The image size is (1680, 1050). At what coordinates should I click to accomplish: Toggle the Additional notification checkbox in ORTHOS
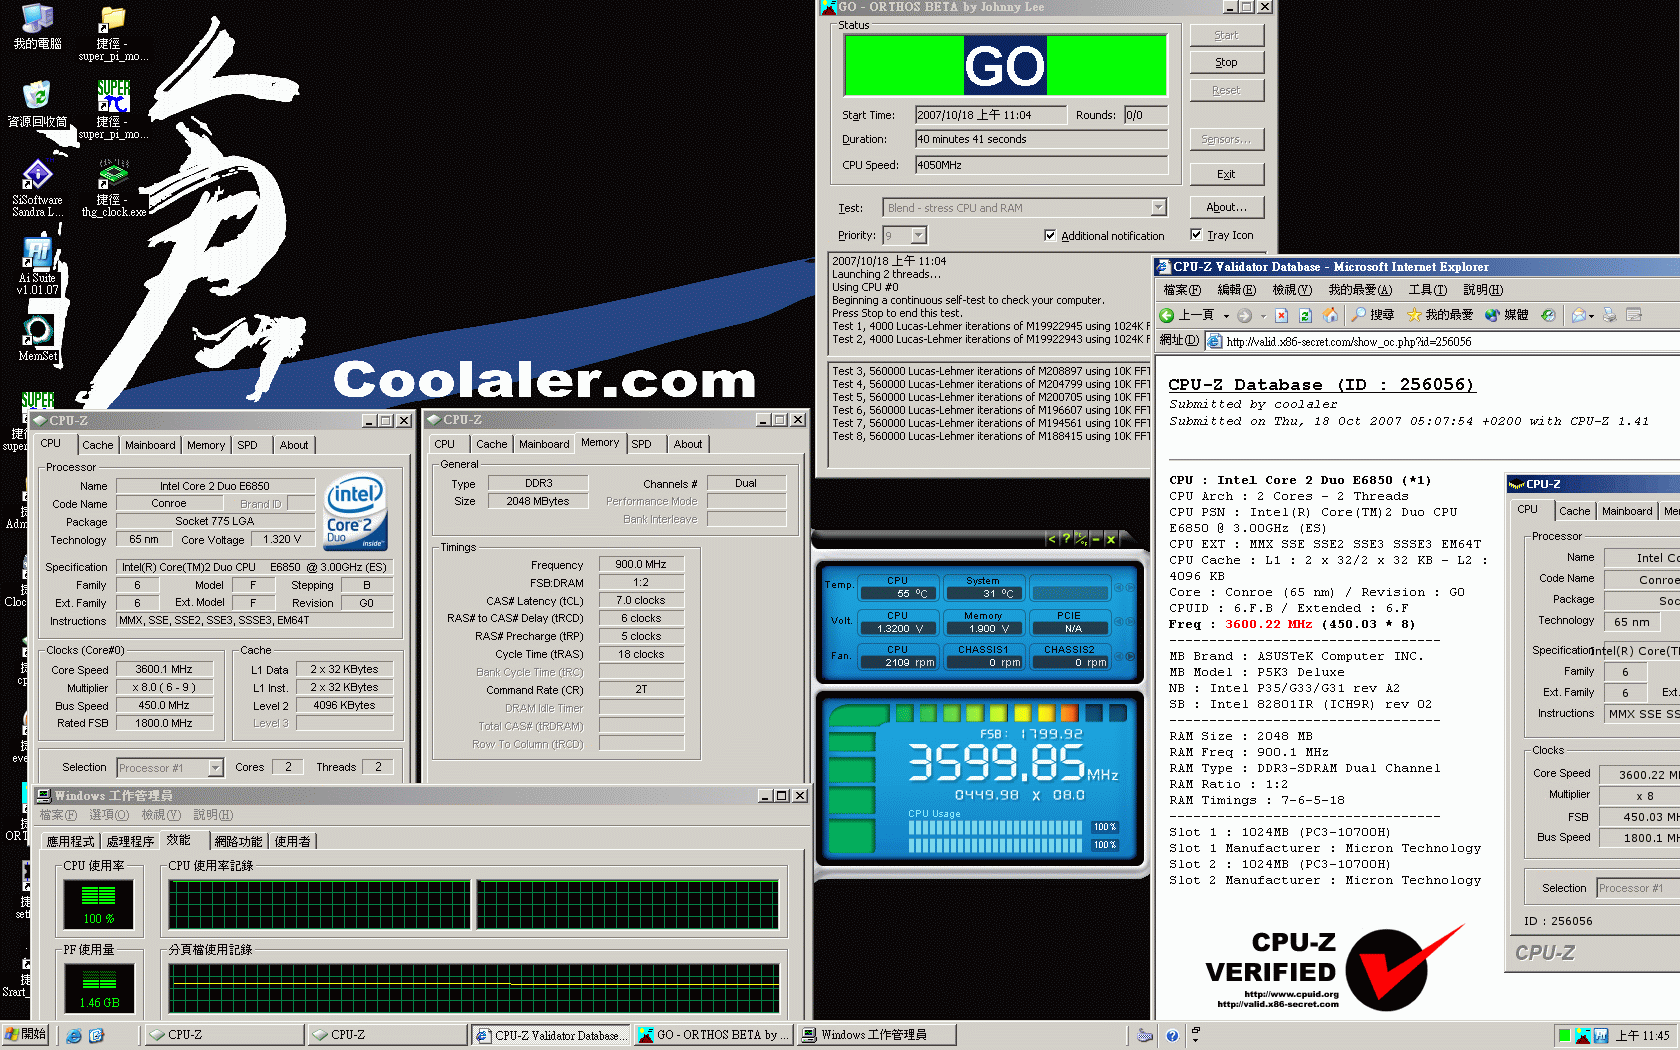click(1050, 236)
